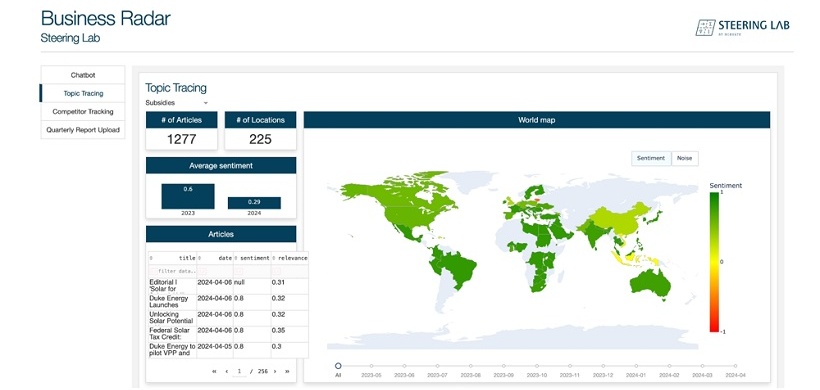Click the Business Radar title
Viewport: 820px width, 390px height.
pyautogui.click(x=106, y=18)
